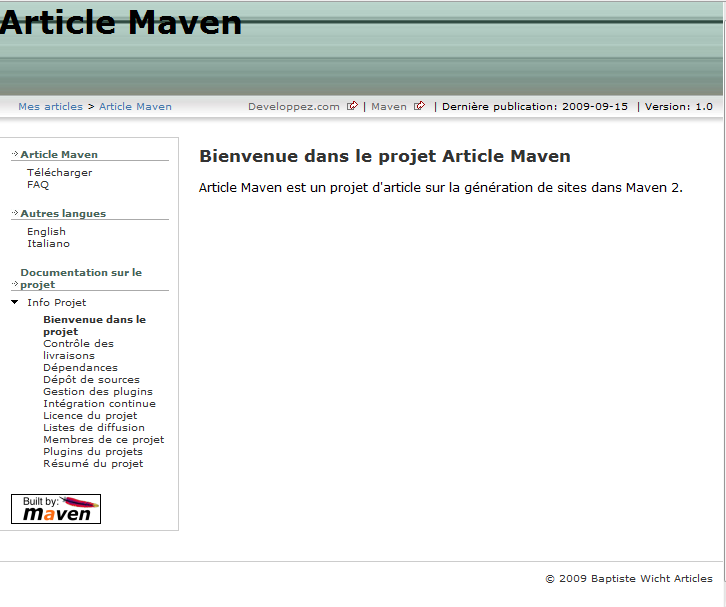Open the Maven link in top bar
The height and width of the screenshot is (607, 726).
[x=389, y=106]
